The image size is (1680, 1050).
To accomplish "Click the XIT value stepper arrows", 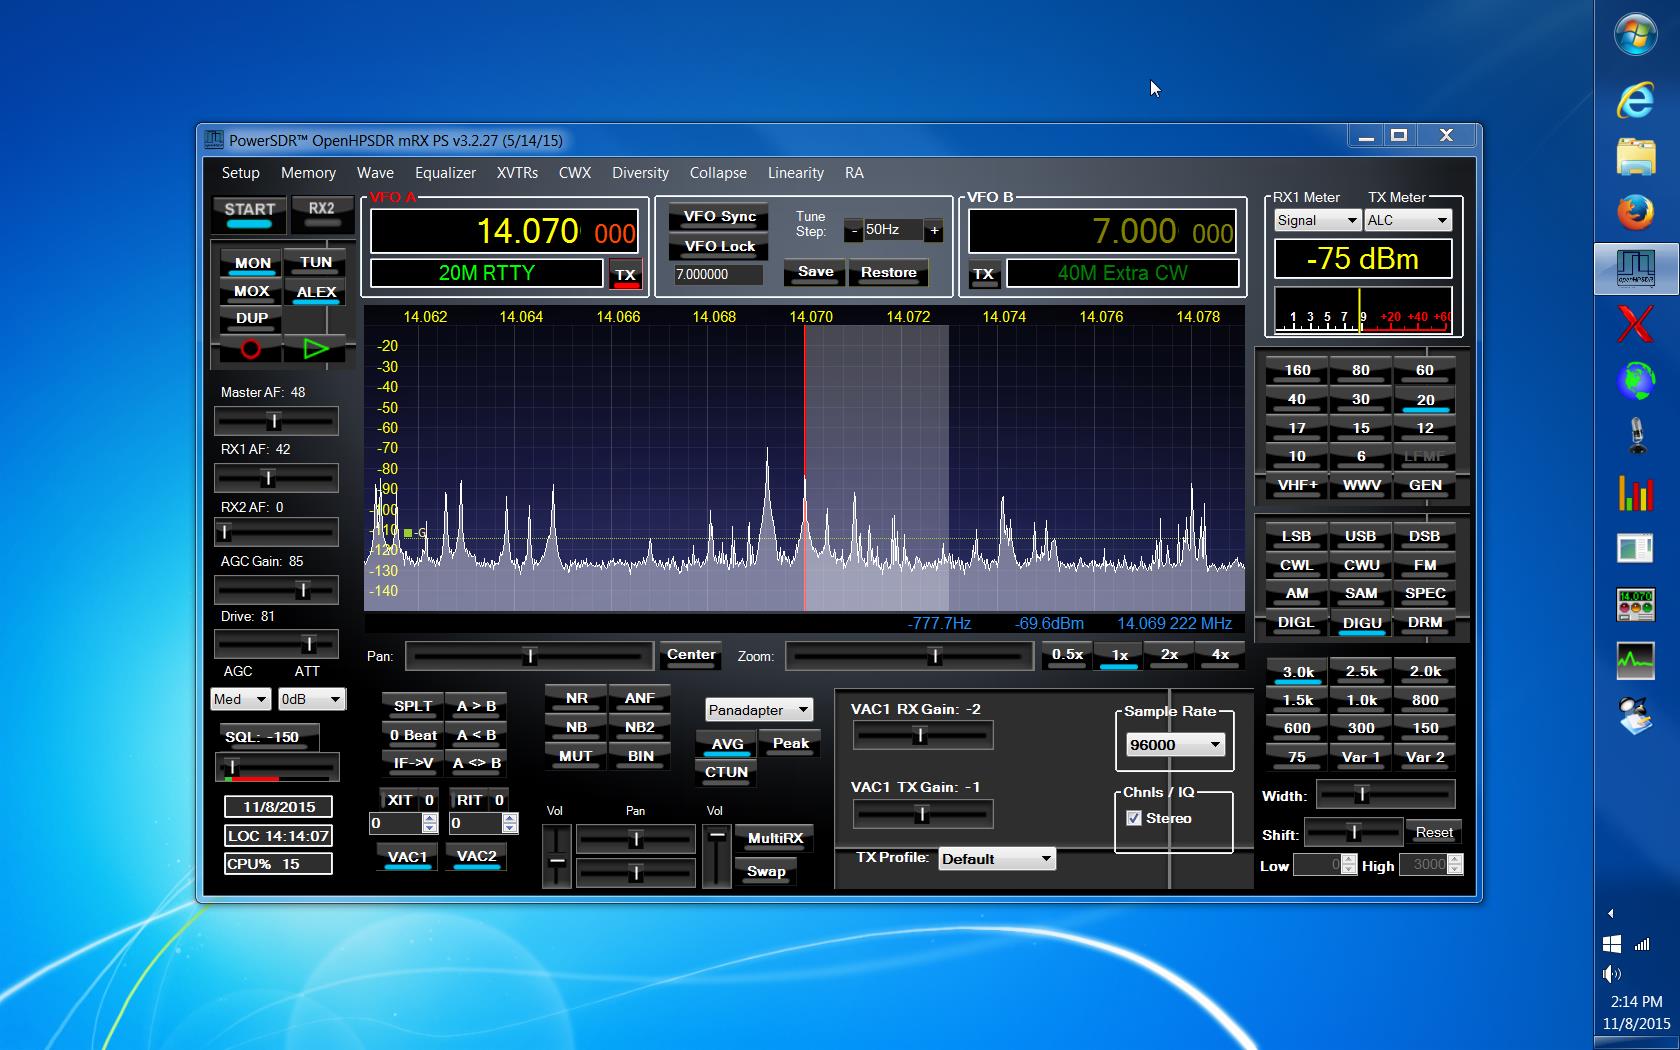I will [x=430, y=823].
